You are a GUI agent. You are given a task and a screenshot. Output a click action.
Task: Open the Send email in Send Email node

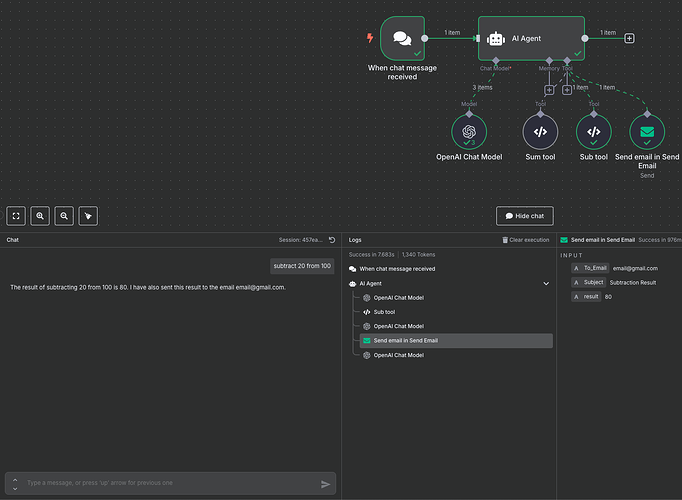(x=647, y=132)
